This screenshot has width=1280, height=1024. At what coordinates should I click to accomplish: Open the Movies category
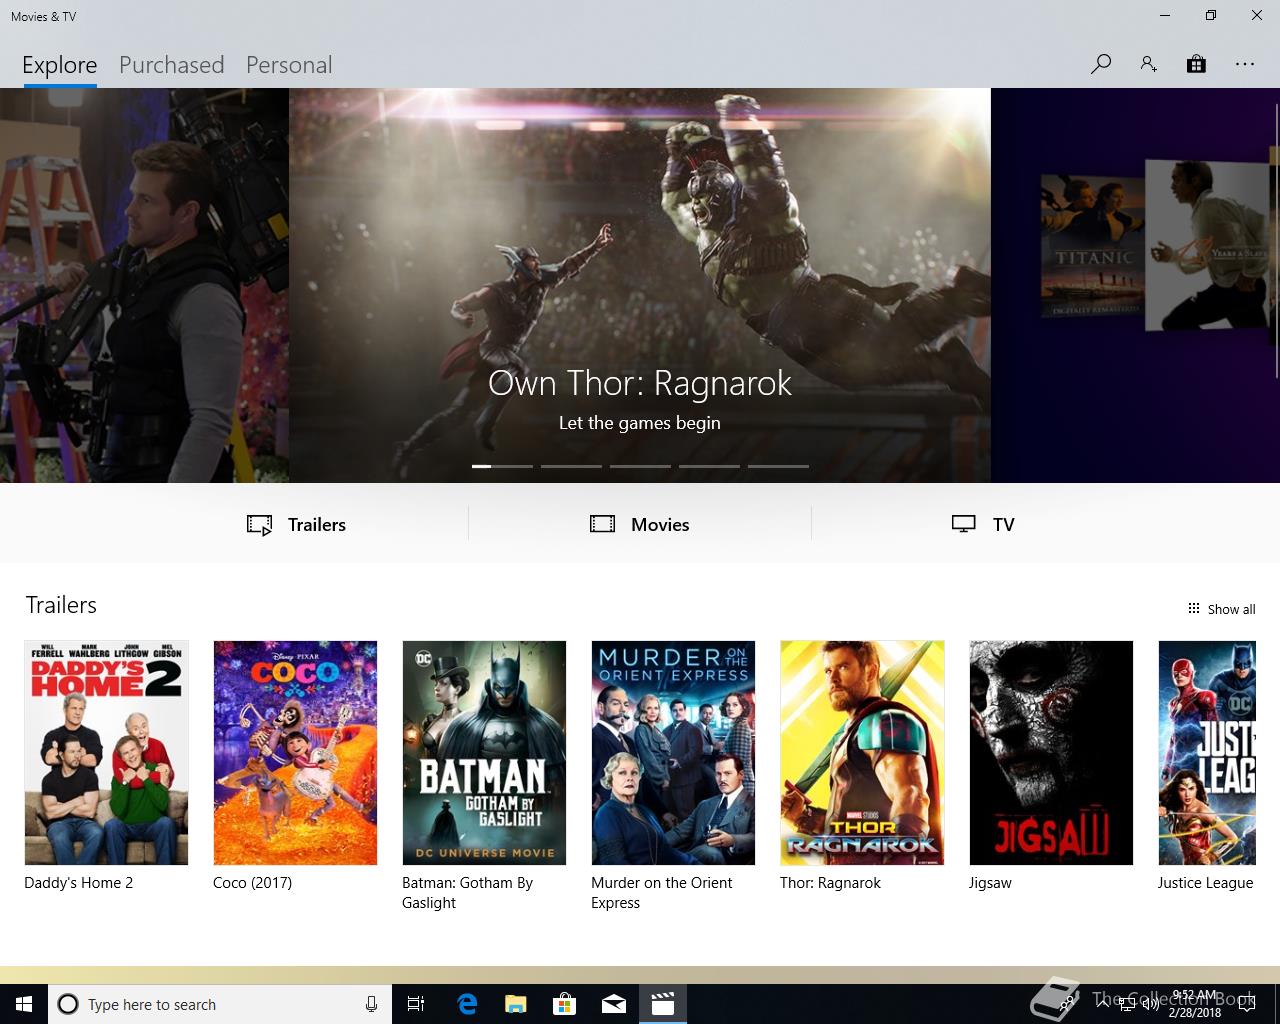tap(640, 525)
